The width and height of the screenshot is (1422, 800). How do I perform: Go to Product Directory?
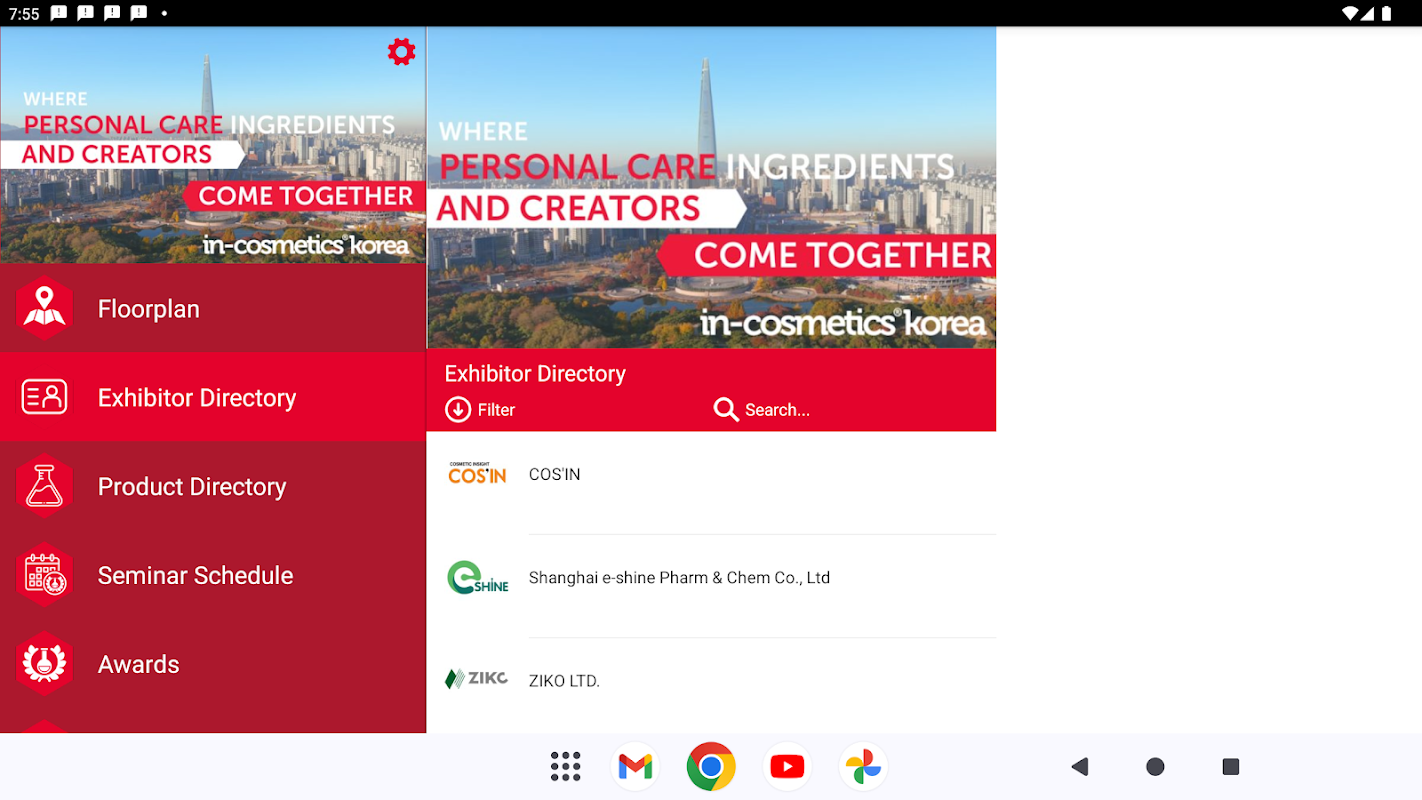pyautogui.click(x=213, y=486)
